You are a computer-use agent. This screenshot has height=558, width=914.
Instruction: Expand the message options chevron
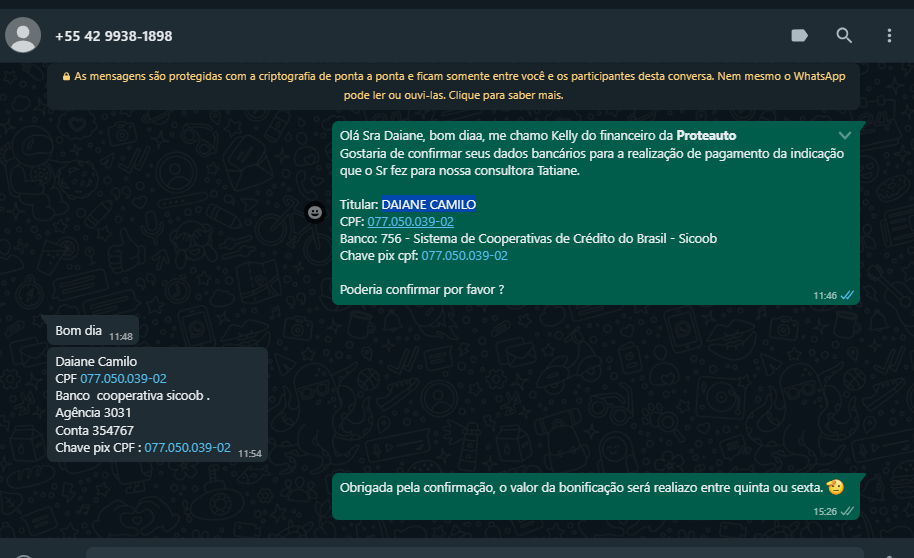845,135
